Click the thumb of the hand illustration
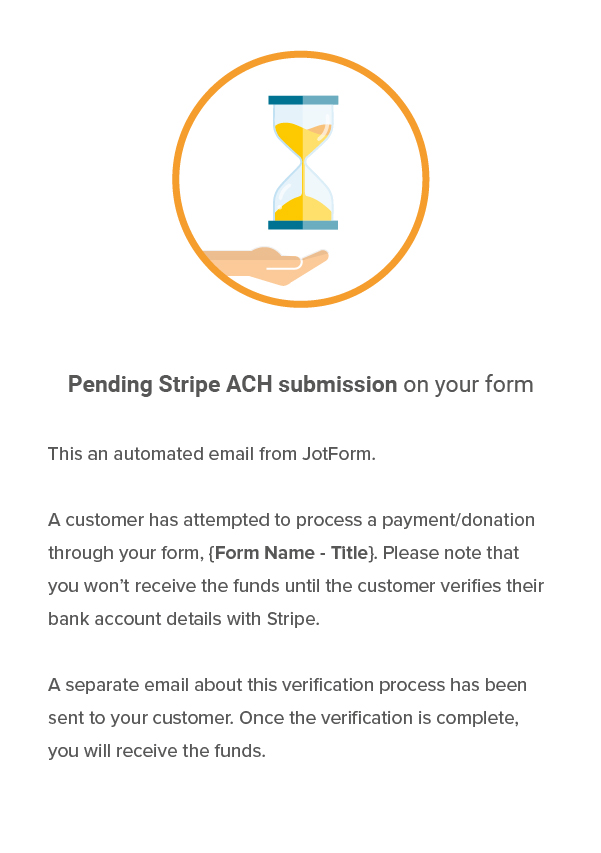601x853 pixels. (x=265, y=254)
